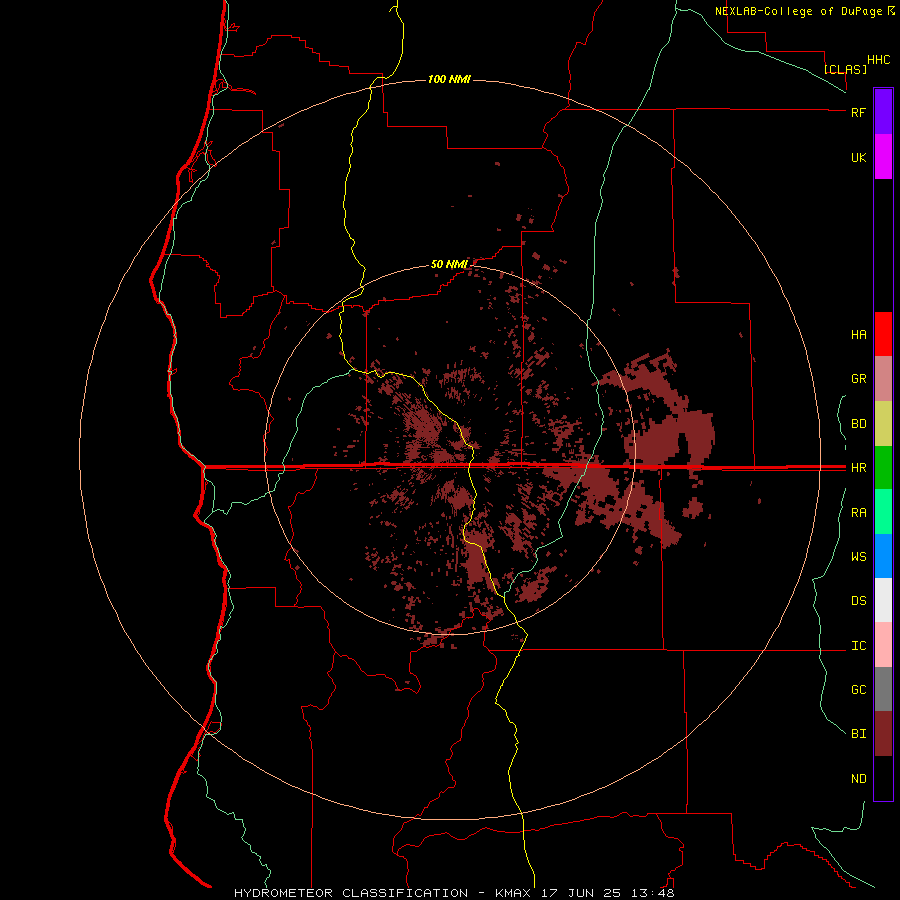Click the DS white legend swatch
Image resolution: width=900 pixels, height=900 pixels.
coord(883,600)
